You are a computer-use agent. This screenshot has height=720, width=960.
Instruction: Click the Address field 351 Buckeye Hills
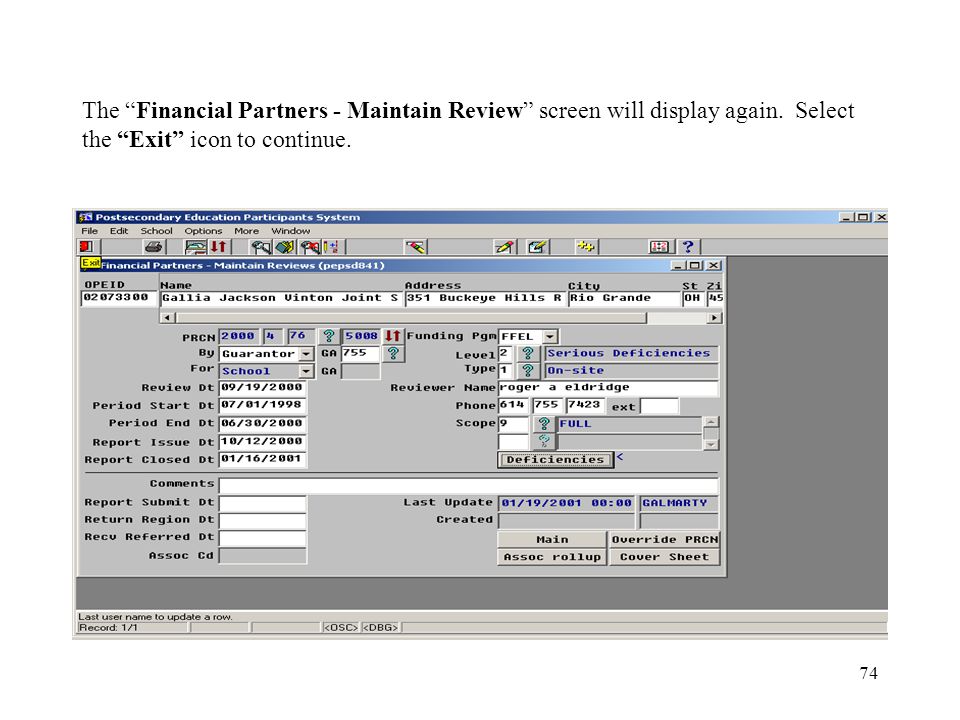484,298
